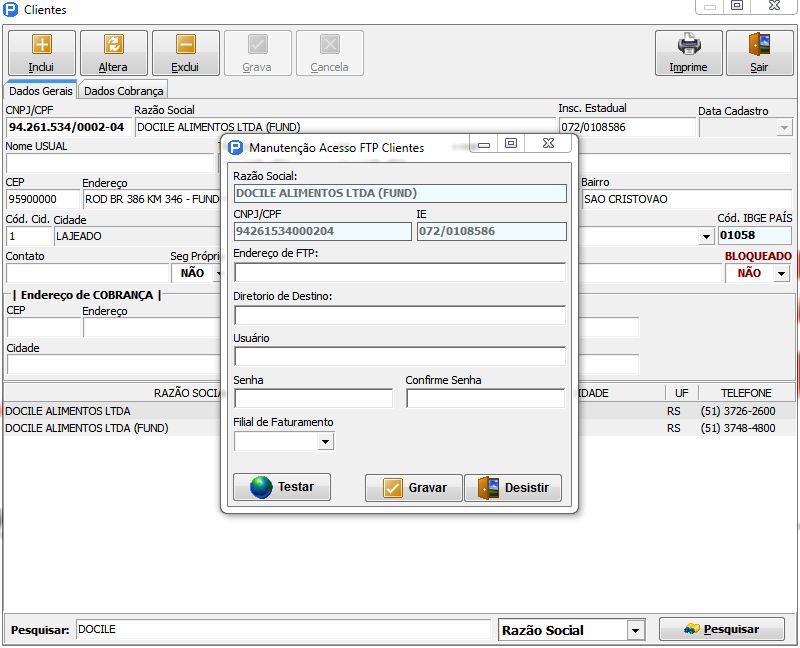Click the Pesquisar text field containing DOCILE
The height and width of the screenshot is (648, 800).
(x=283, y=630)
